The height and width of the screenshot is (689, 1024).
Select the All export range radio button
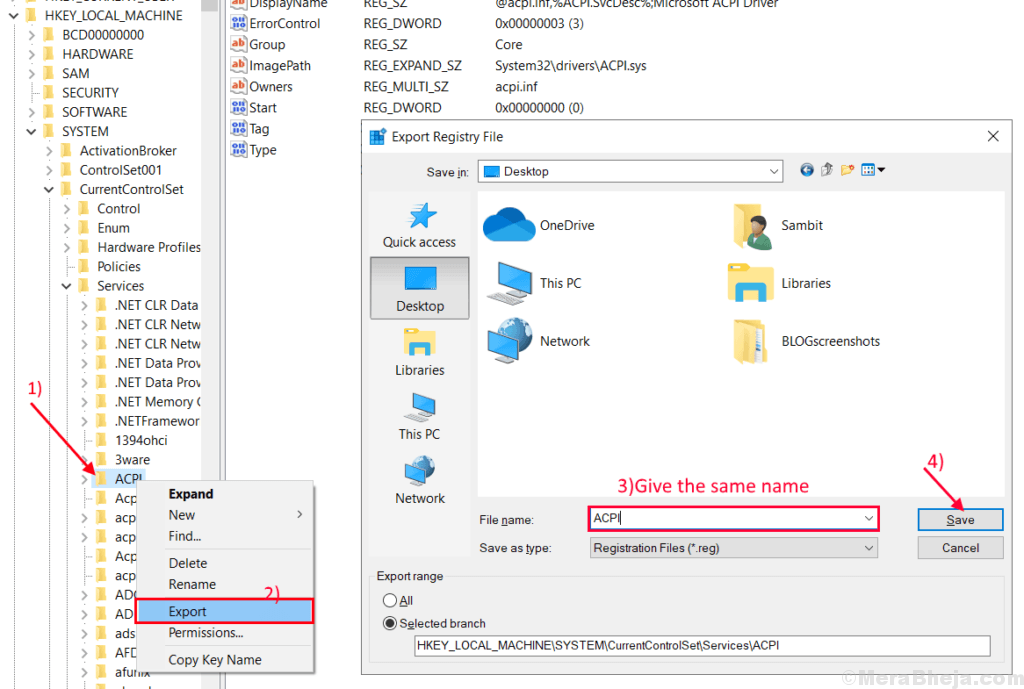tap(388, 599)
